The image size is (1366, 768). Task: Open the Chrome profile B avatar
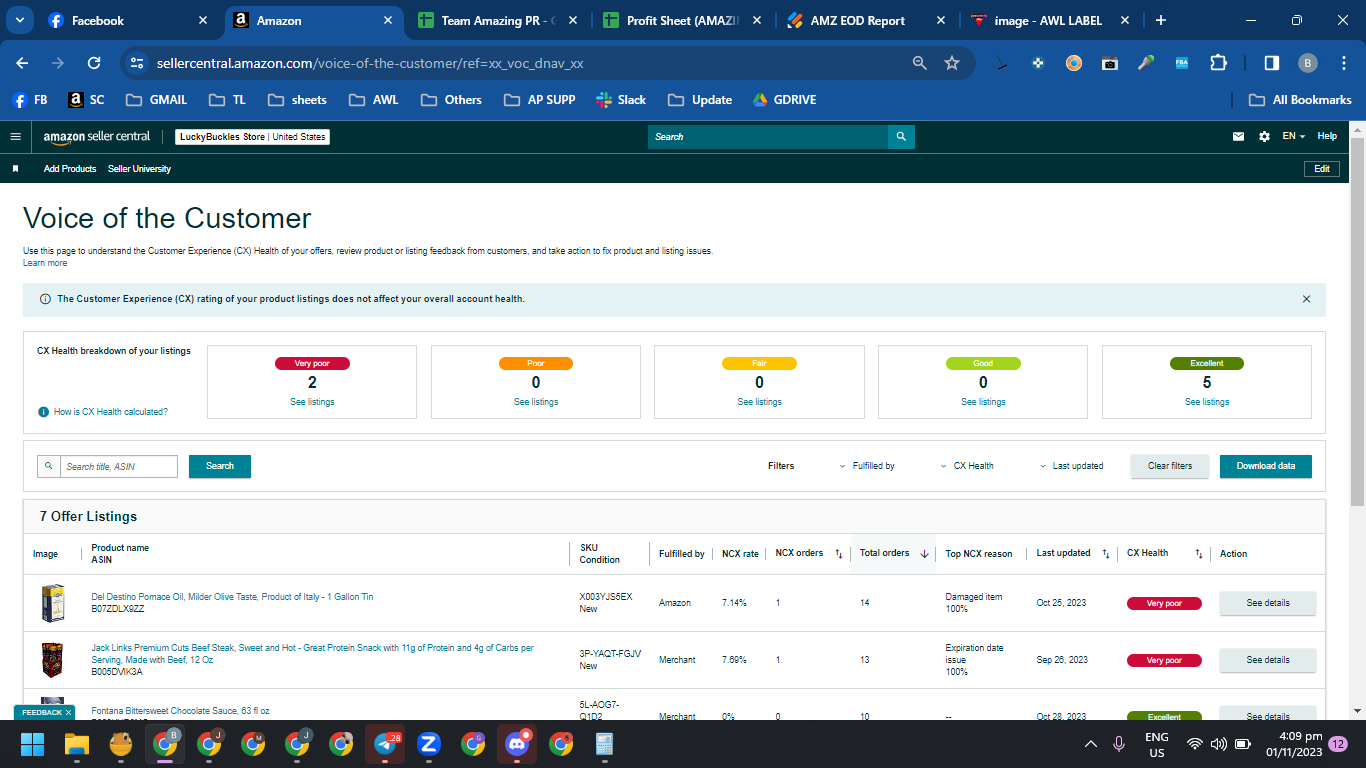(x=1308, y=63)
